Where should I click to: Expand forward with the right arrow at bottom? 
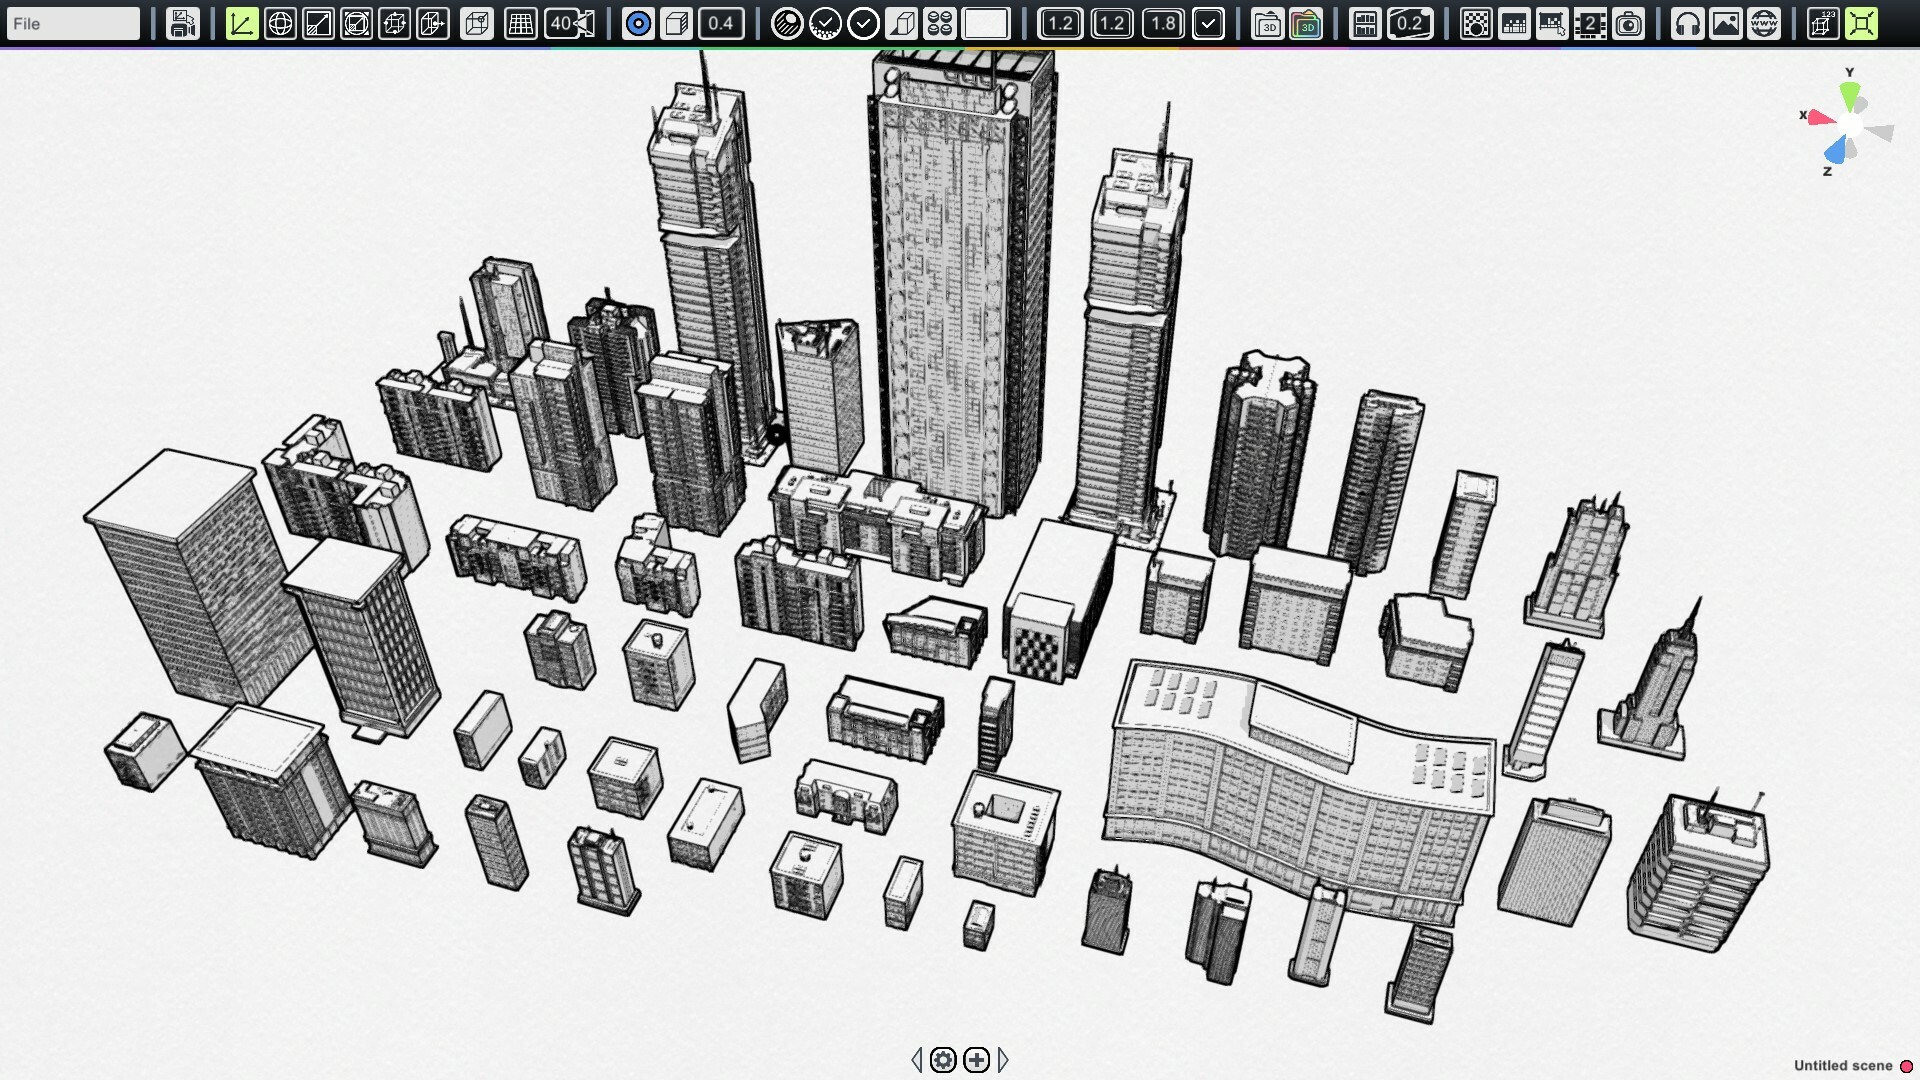click(x=1005, y=1059)
